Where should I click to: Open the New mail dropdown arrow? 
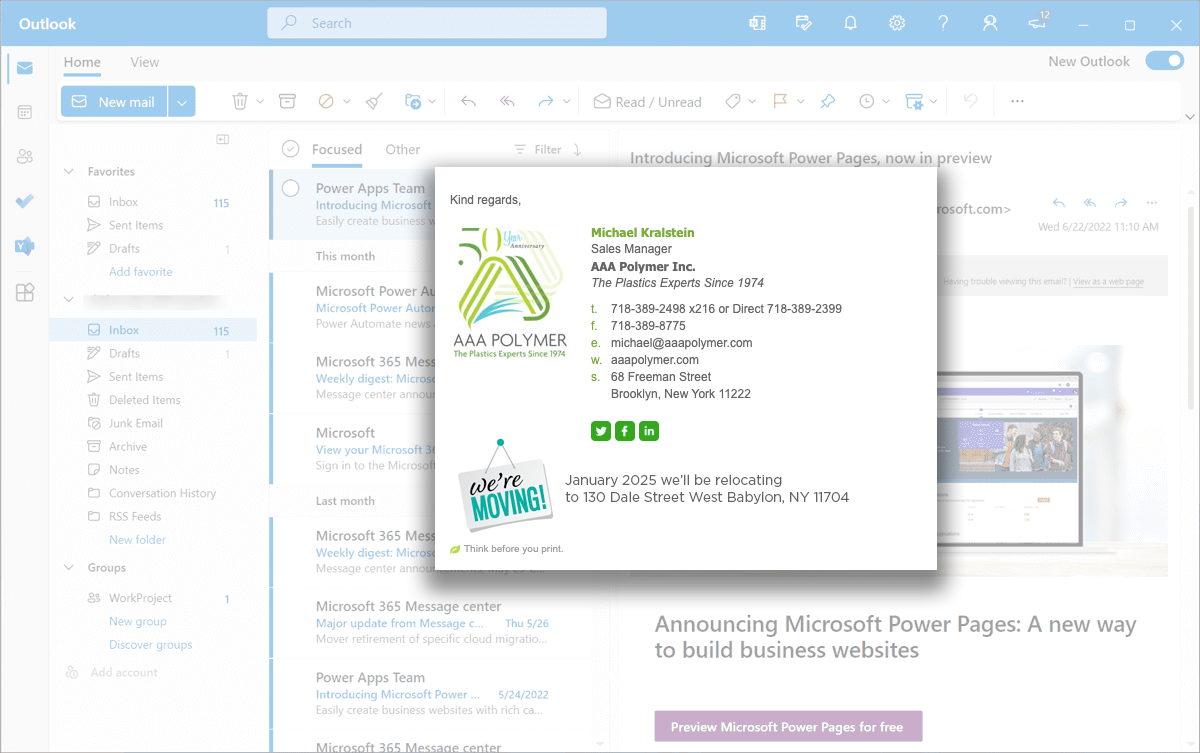click(x=182, y=102)
